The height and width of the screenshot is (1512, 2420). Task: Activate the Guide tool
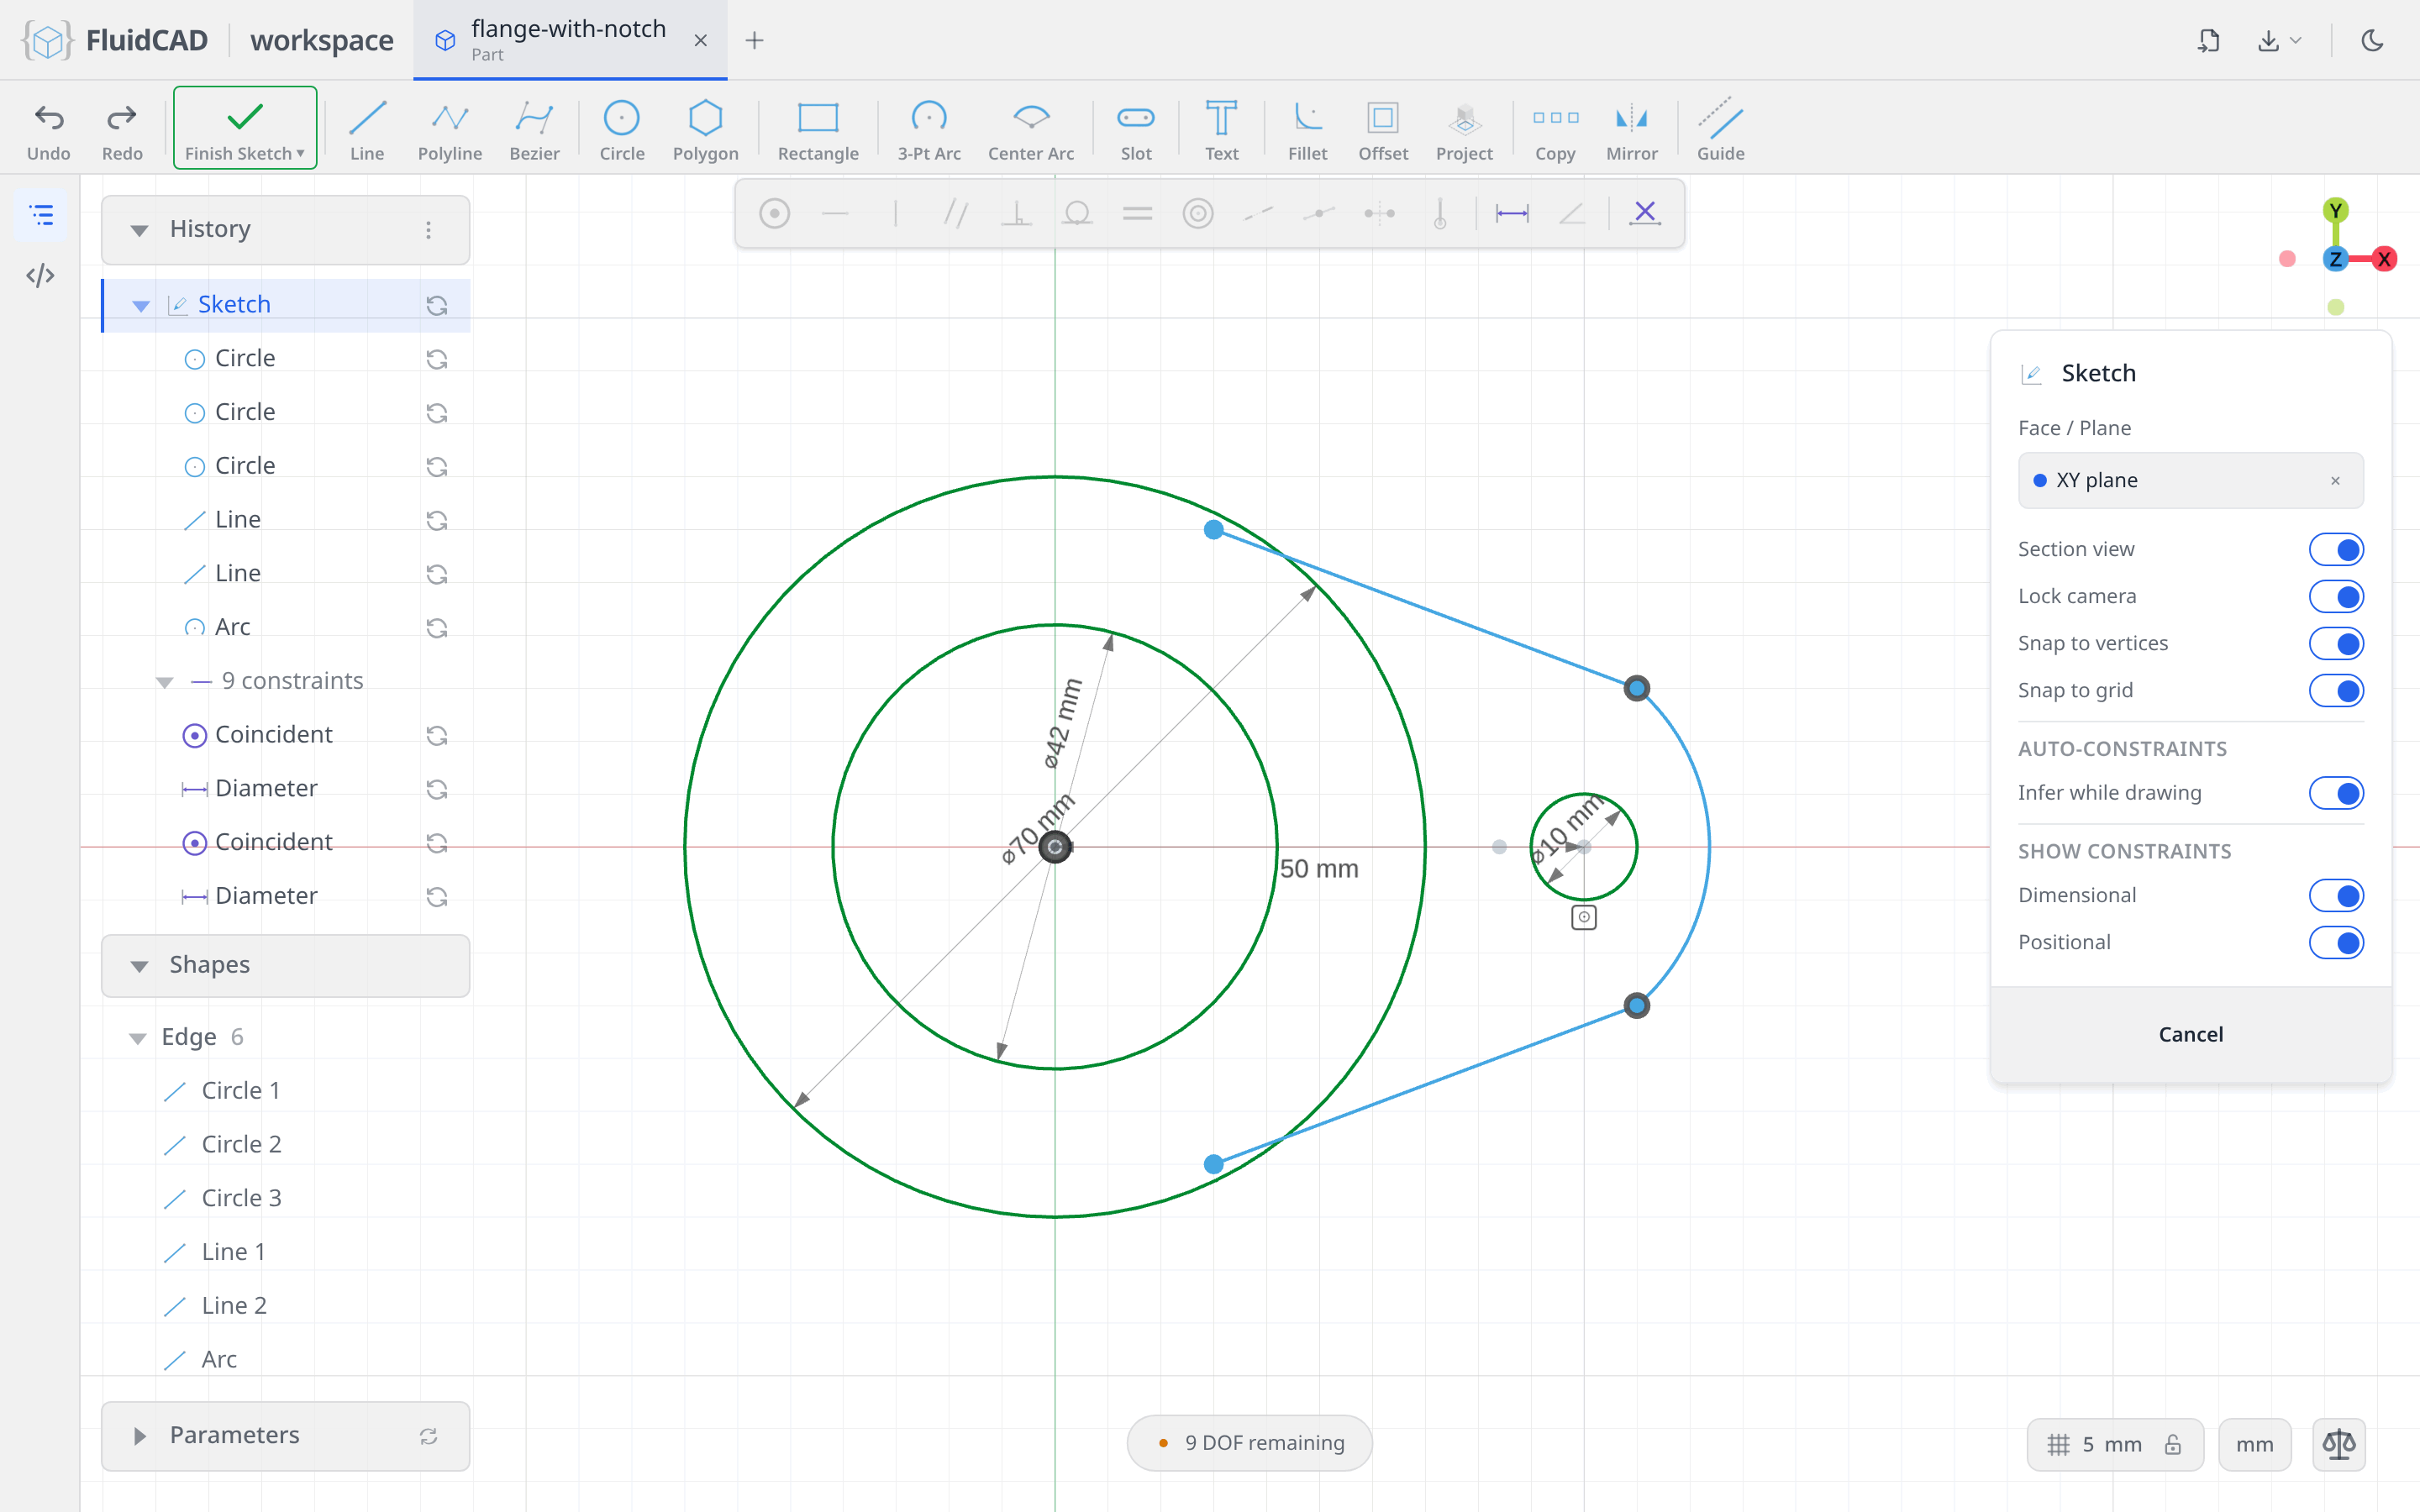click(1720, 130)
